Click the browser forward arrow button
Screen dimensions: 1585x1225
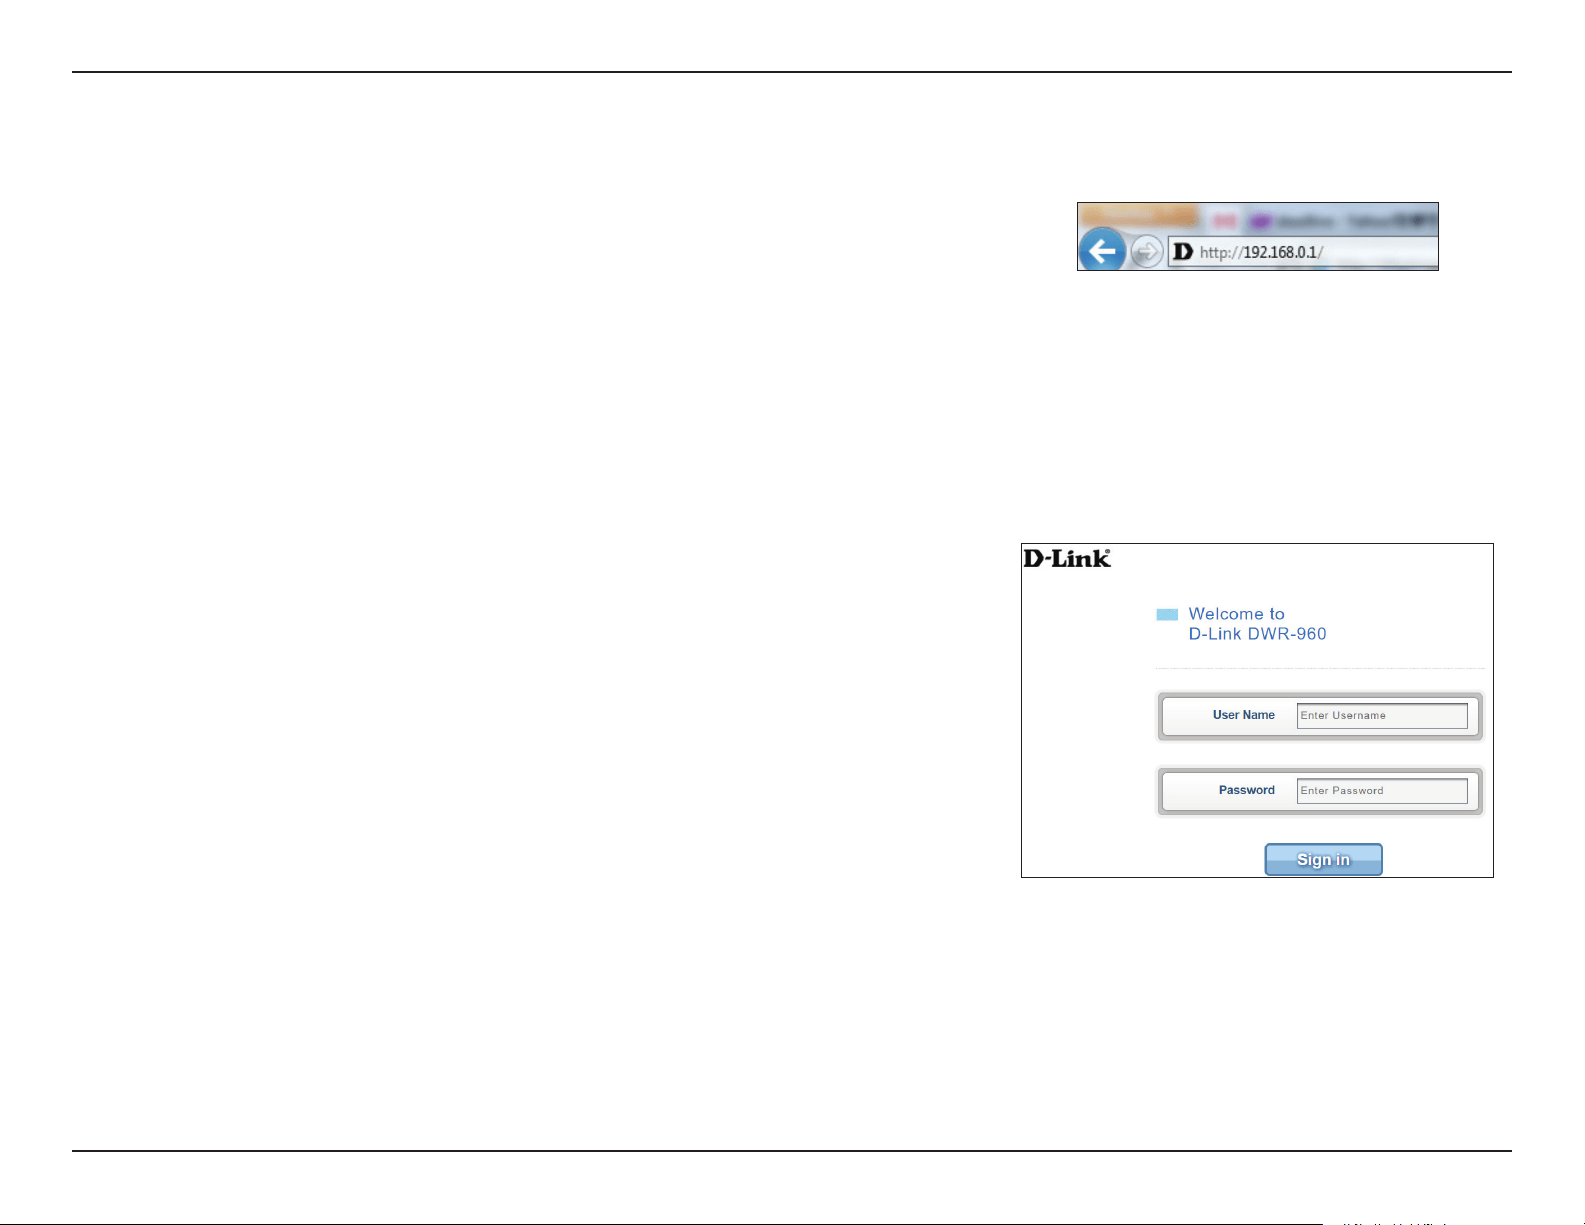(1147, 251)
